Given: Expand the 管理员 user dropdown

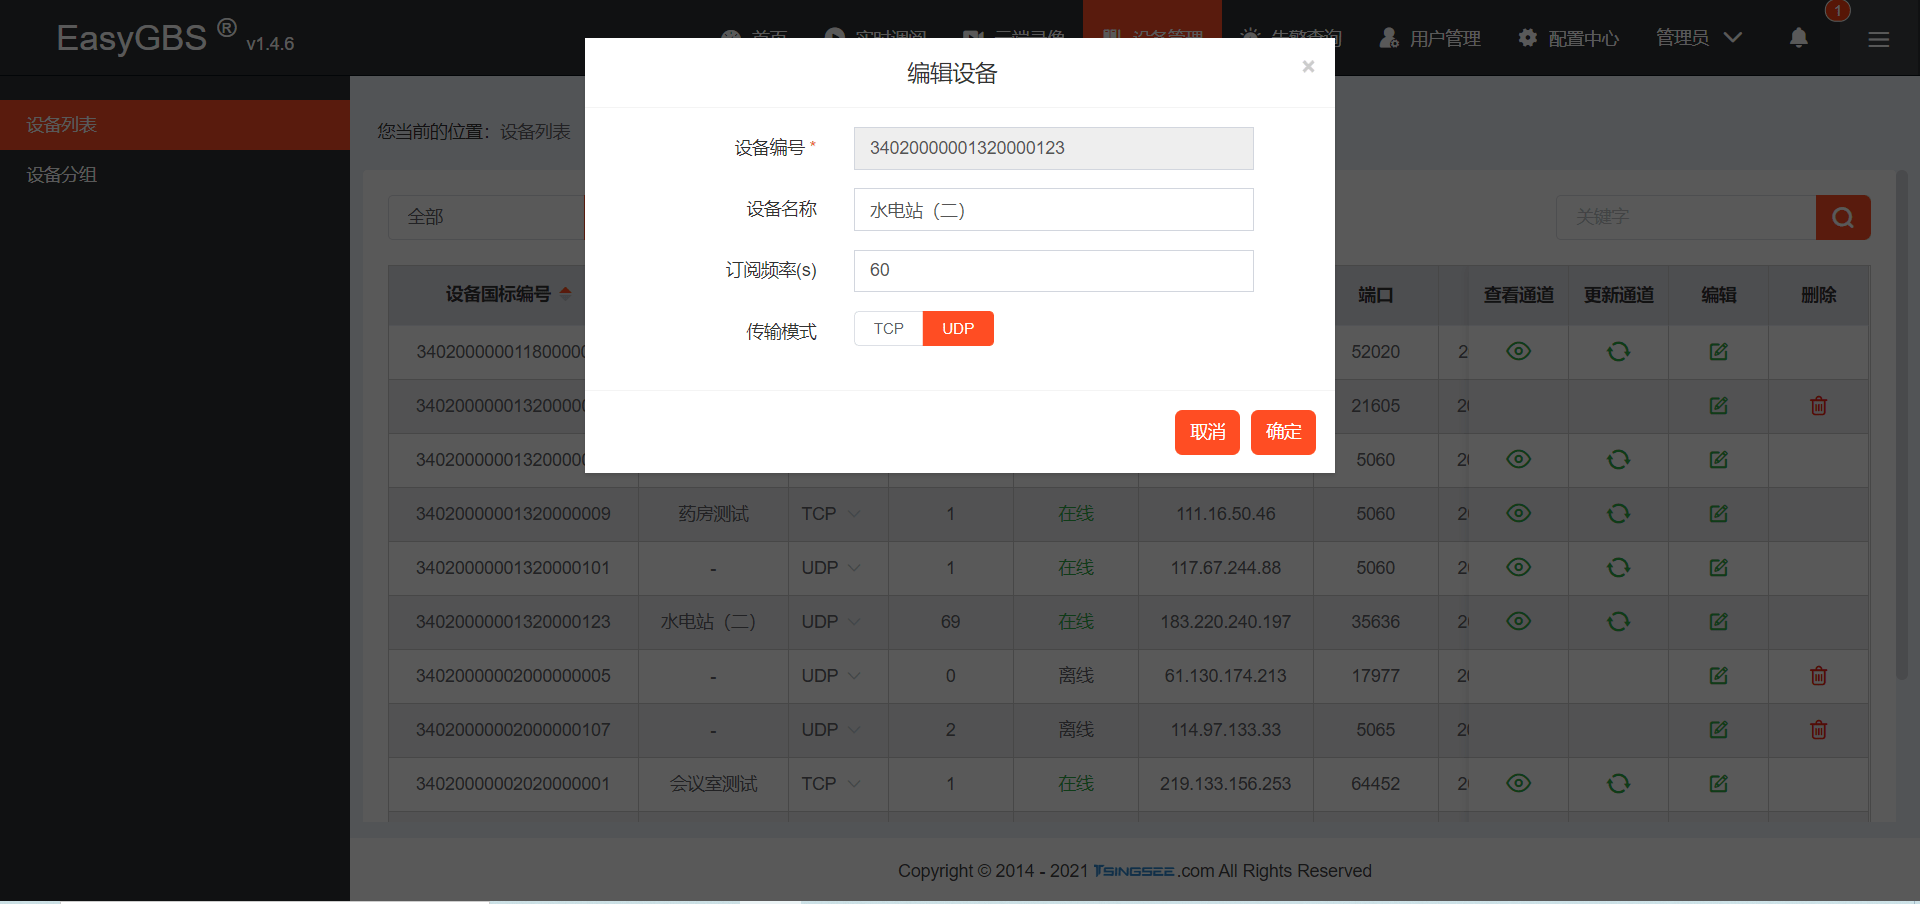Looking at the screenshot, I should pos(1698,38).
